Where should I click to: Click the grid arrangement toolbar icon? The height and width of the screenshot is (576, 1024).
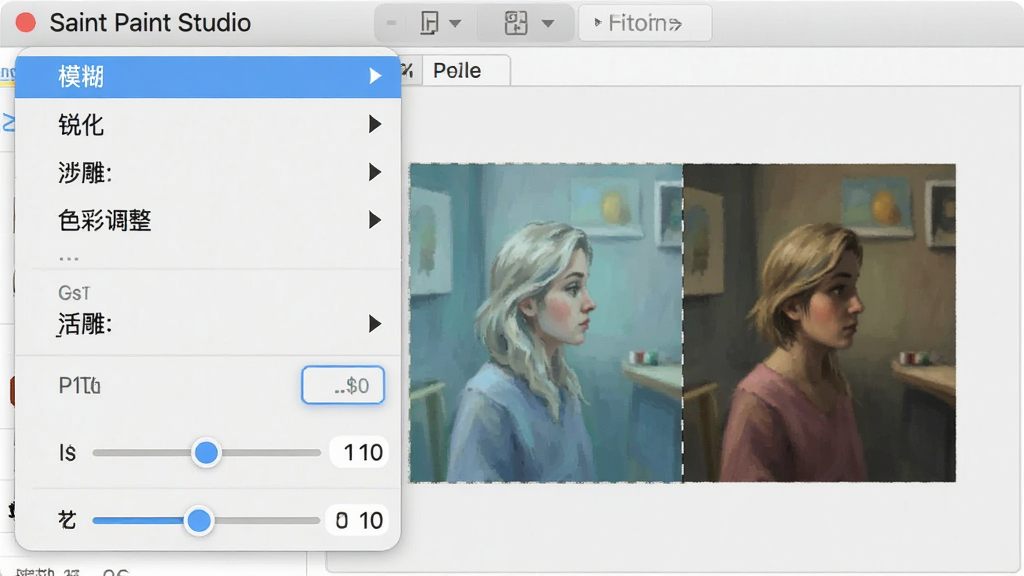(x=516, y=24)
